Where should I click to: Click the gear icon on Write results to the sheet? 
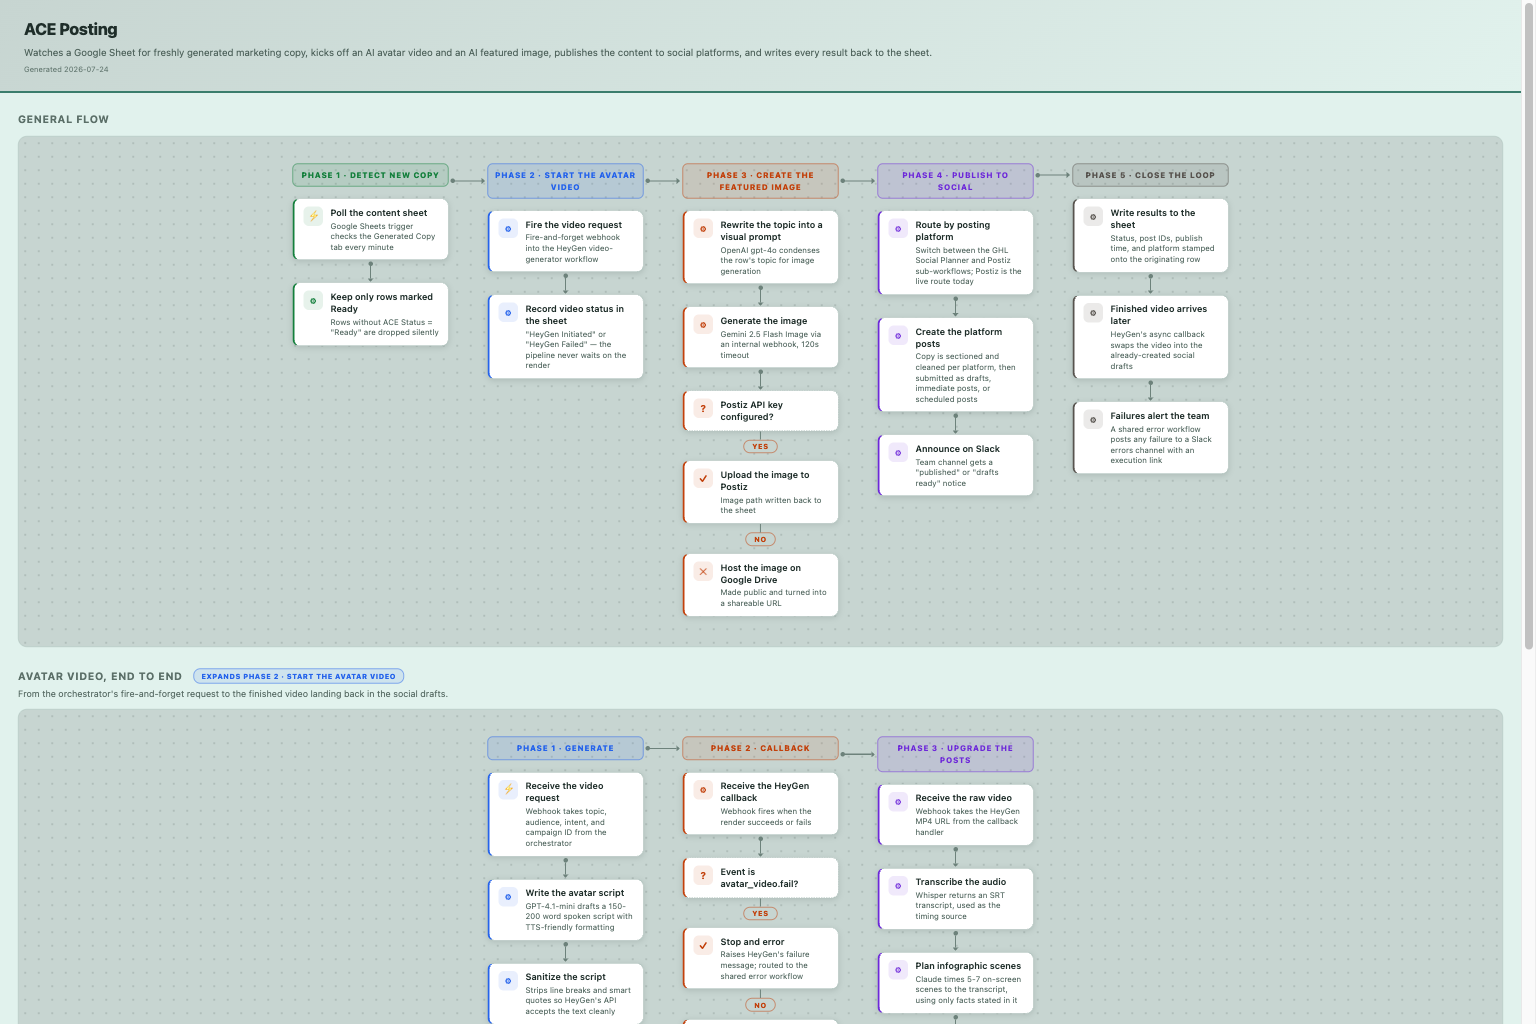[x=1093, y=216]
